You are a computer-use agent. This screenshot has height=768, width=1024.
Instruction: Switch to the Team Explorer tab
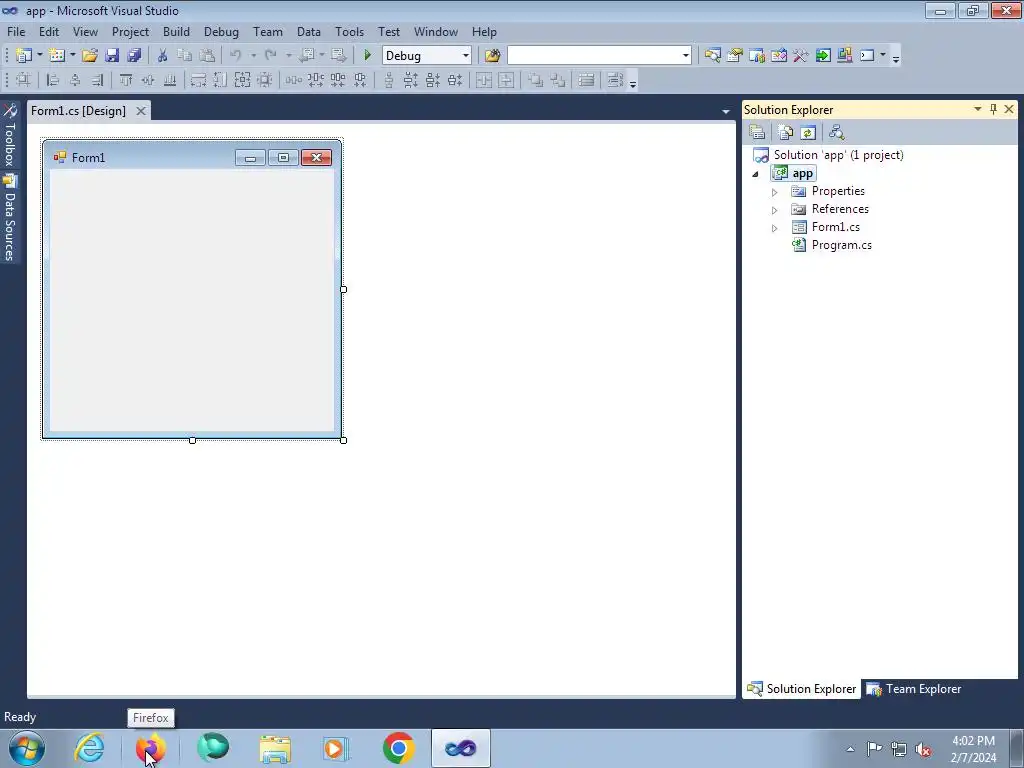[x=914, y=689]
